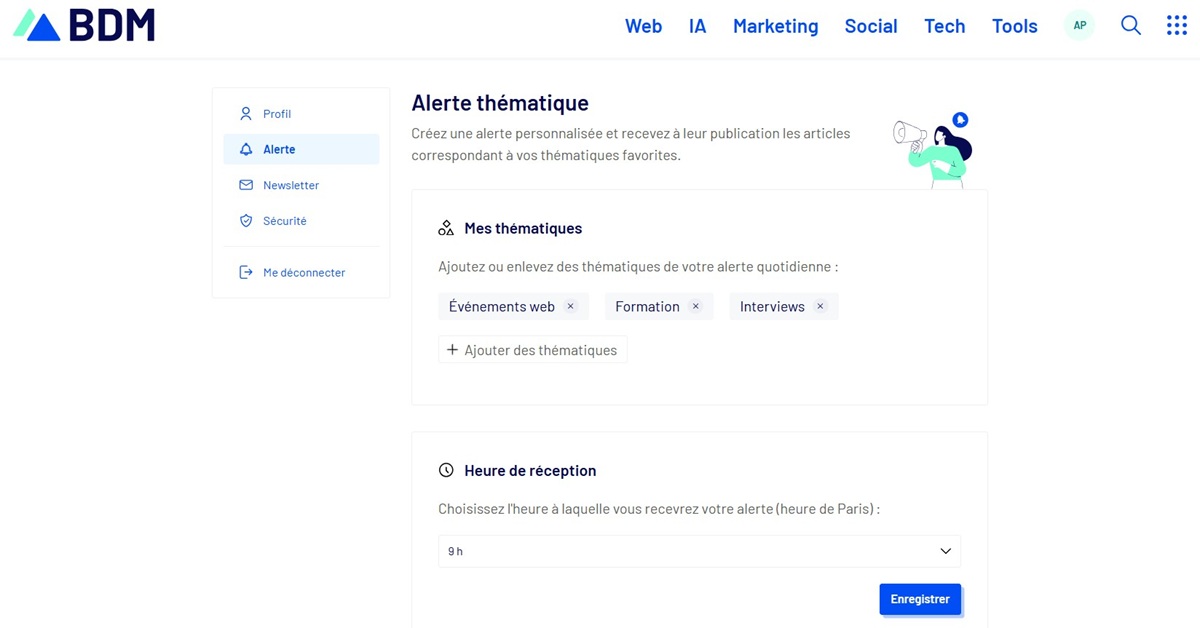
Task: Click the clock icon beside Heure de réception
Action: [x=446, y=470]
